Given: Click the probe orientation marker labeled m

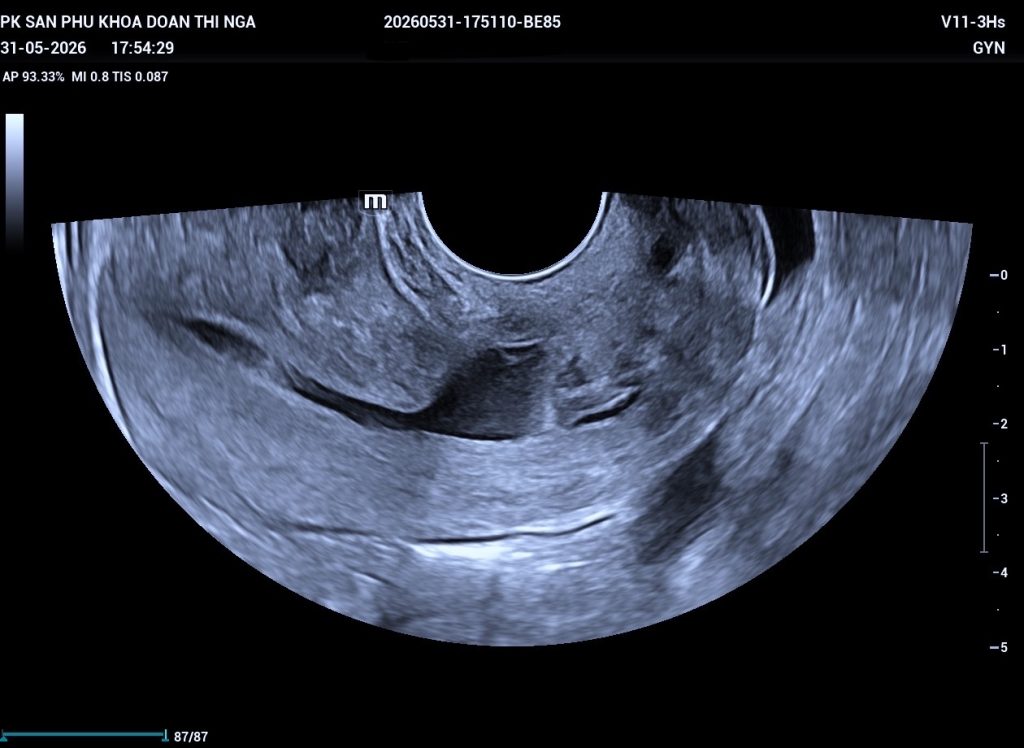Looking at the screenshot, I should coord(376,201).
